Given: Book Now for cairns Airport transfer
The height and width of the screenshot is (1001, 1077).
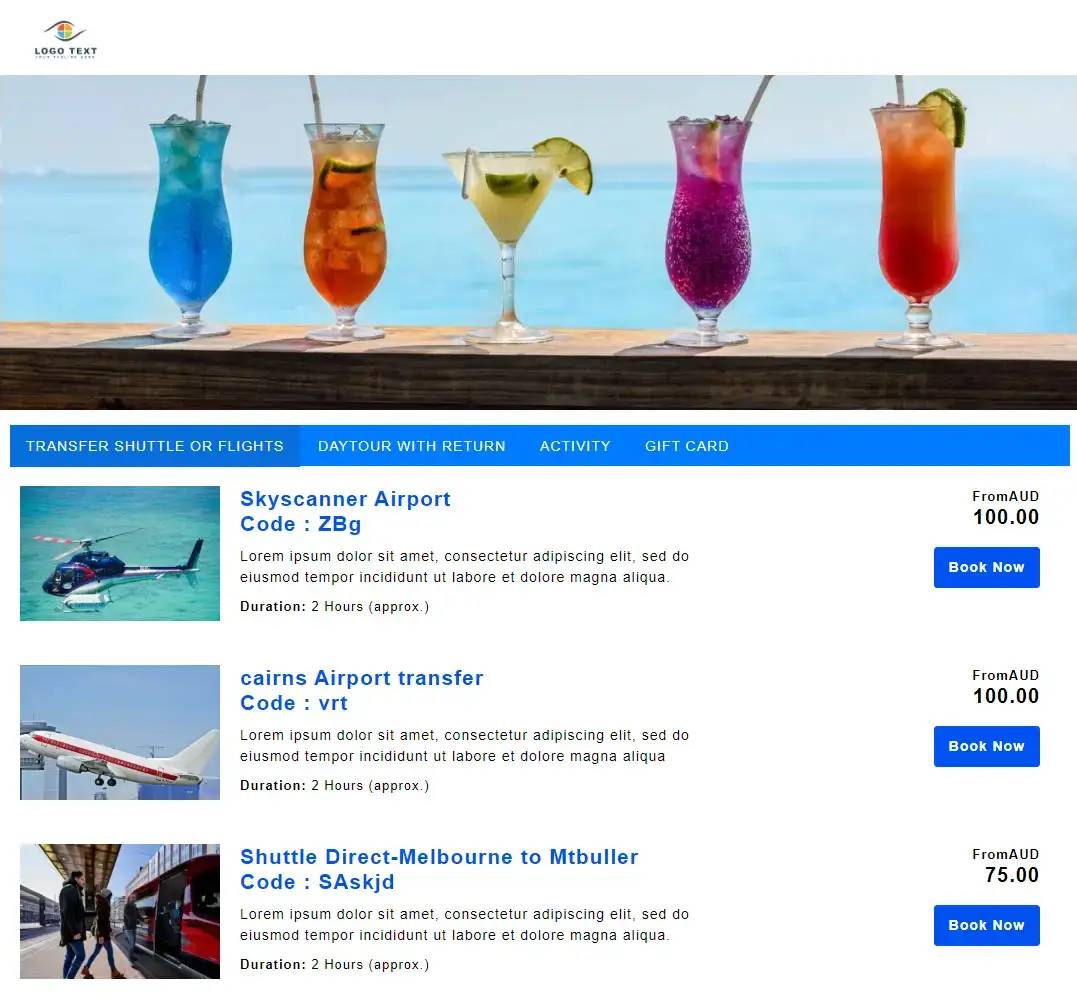Looking at the screenshot, I should (986, 746).
